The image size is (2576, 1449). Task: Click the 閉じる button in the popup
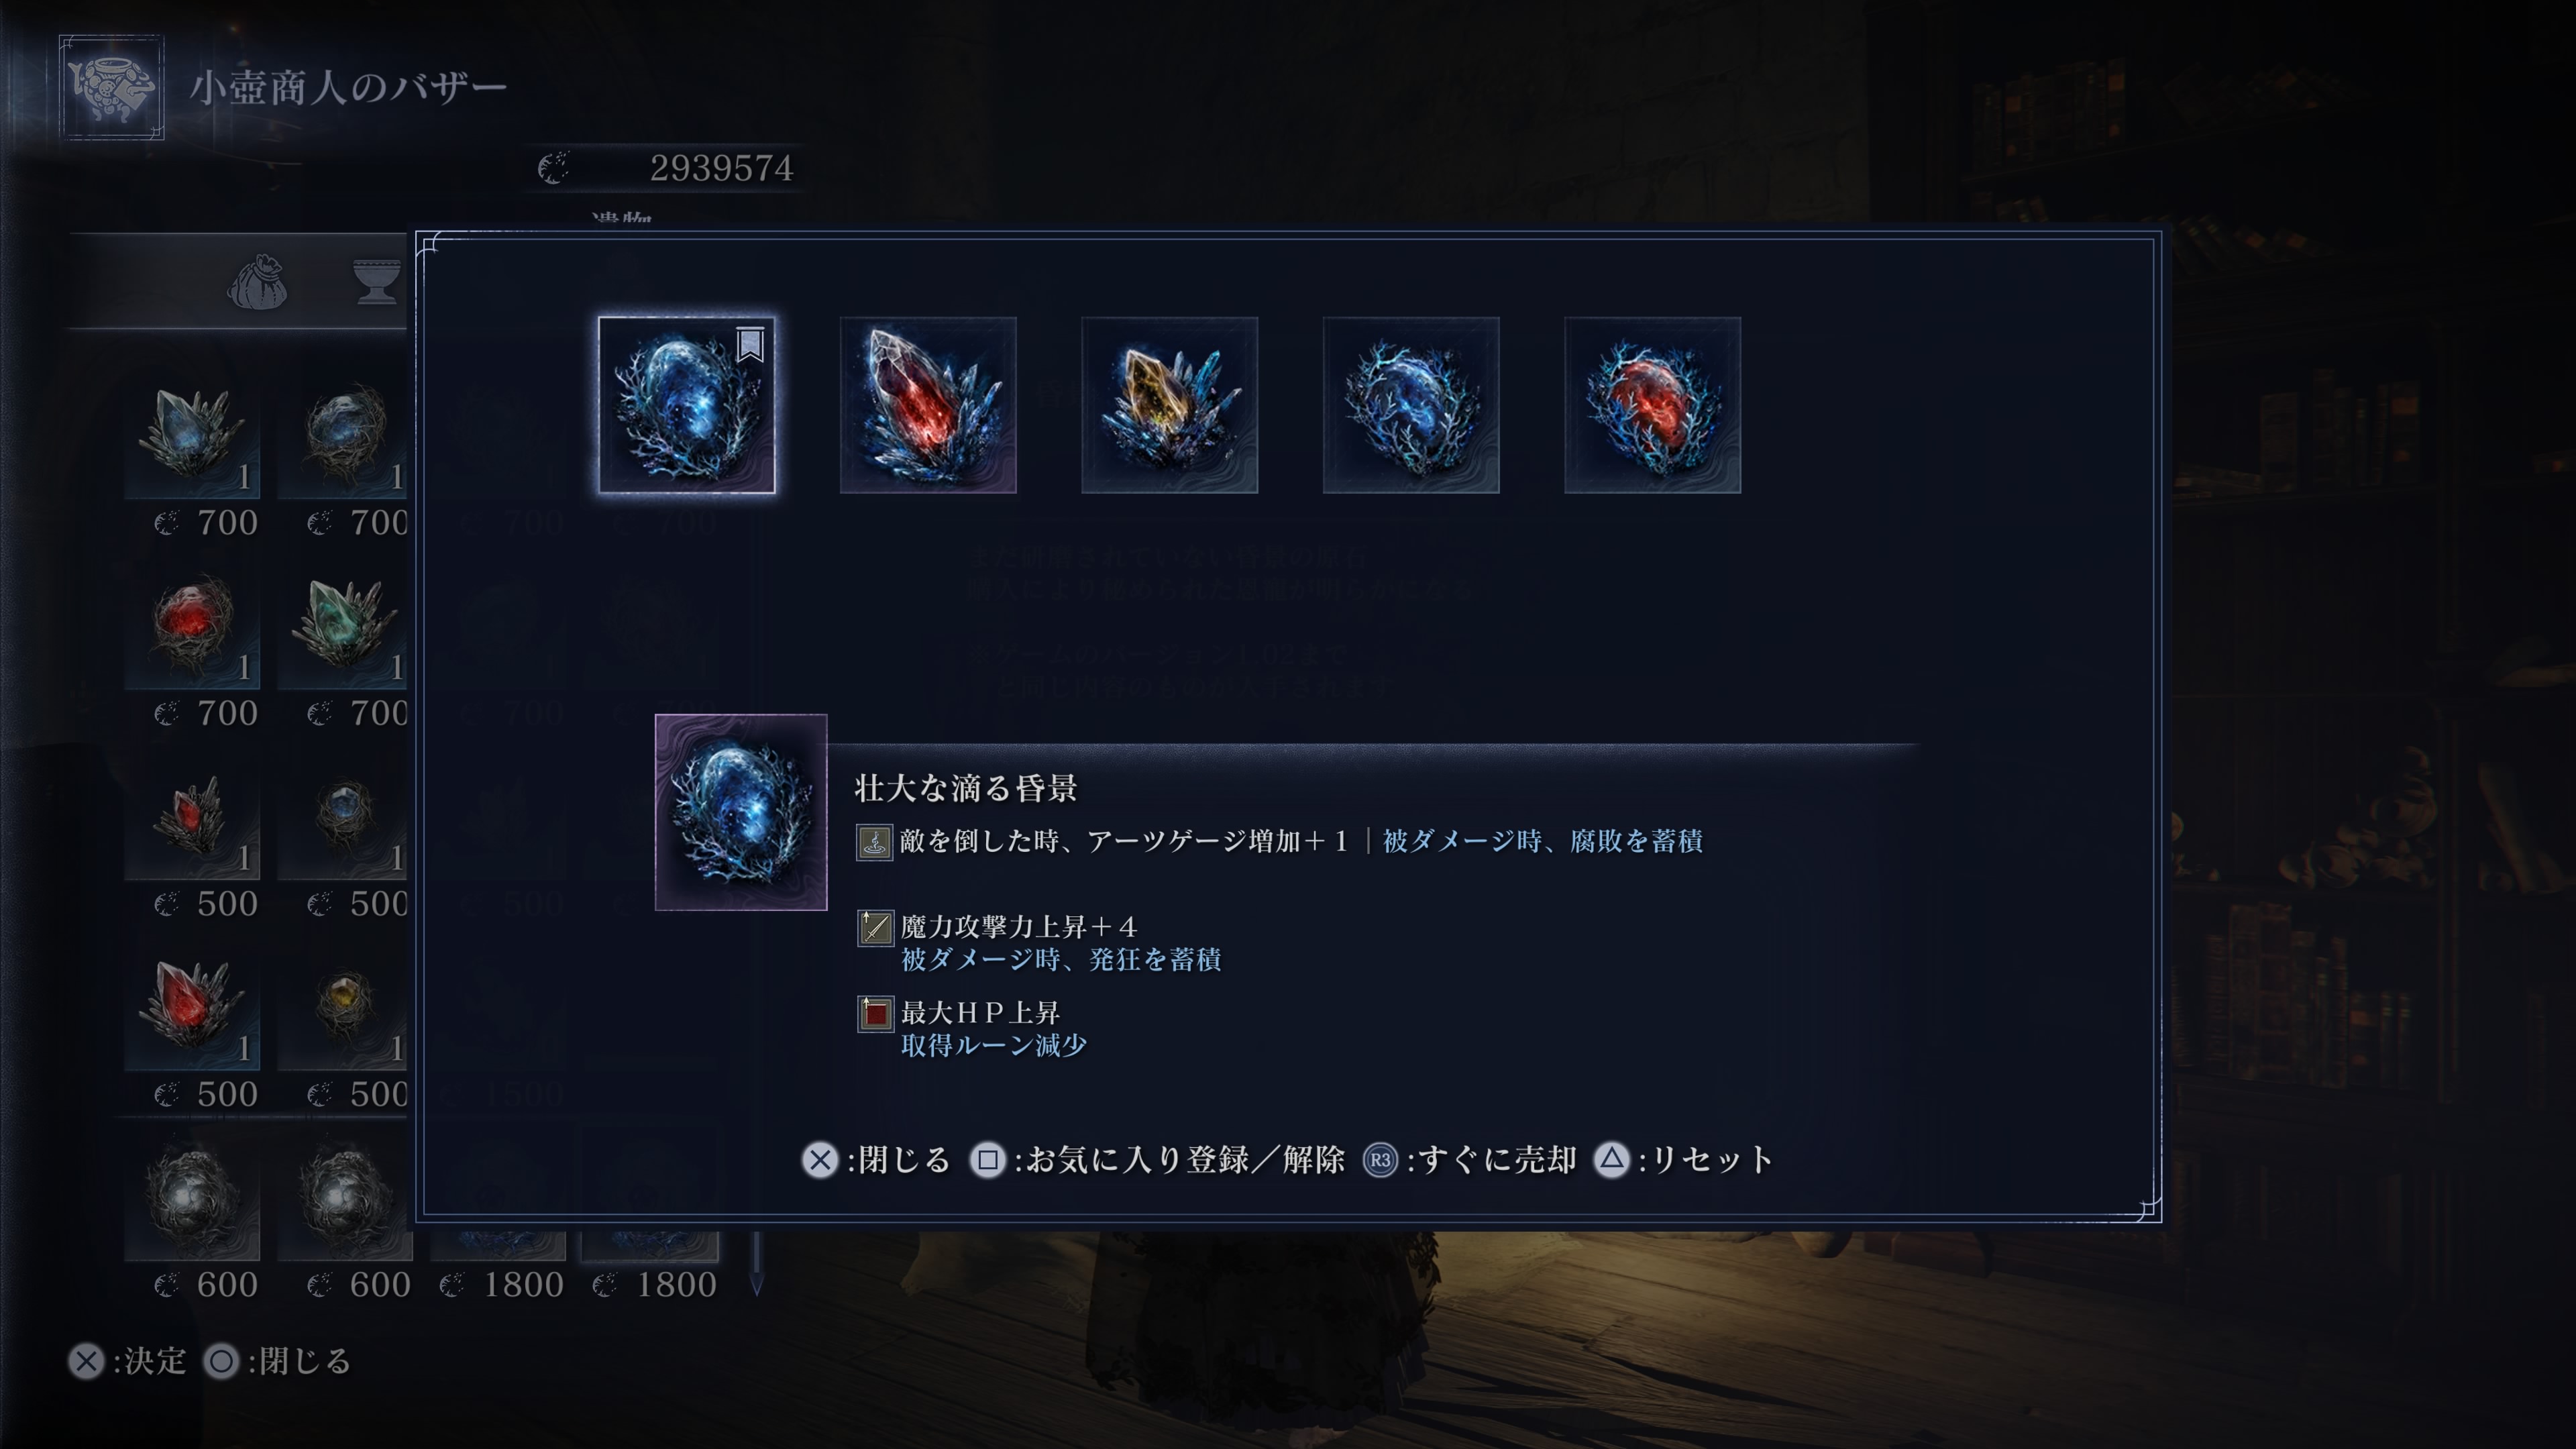pos(876,1160)
